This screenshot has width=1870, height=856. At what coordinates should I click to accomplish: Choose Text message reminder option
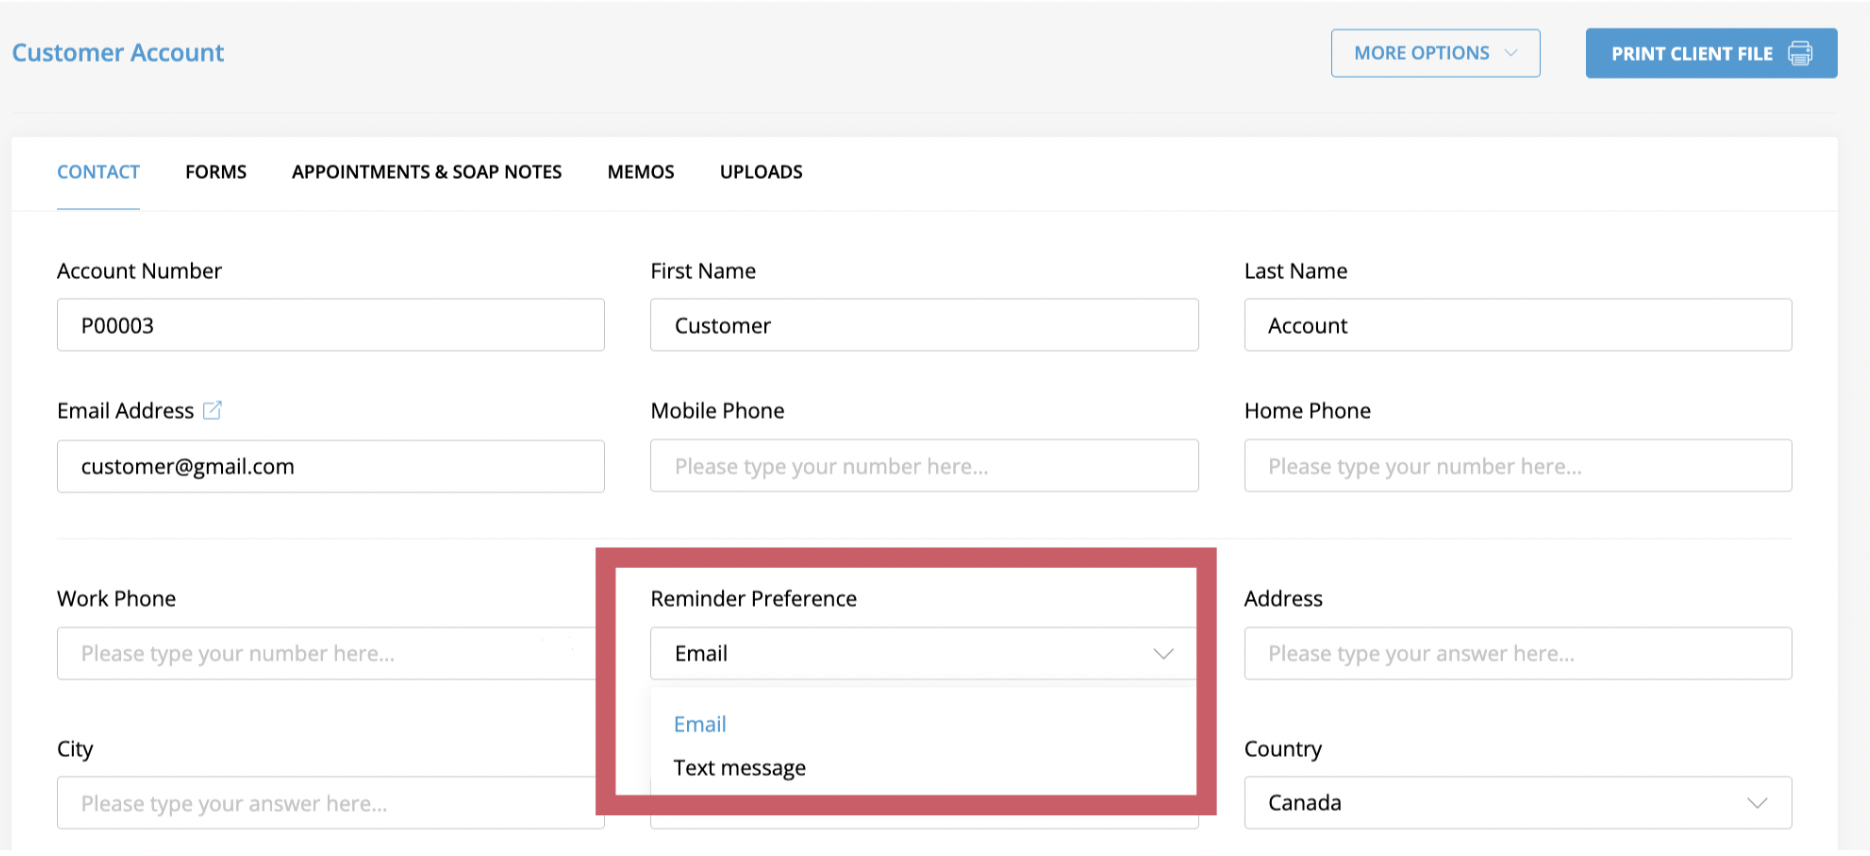coord(739,768)
